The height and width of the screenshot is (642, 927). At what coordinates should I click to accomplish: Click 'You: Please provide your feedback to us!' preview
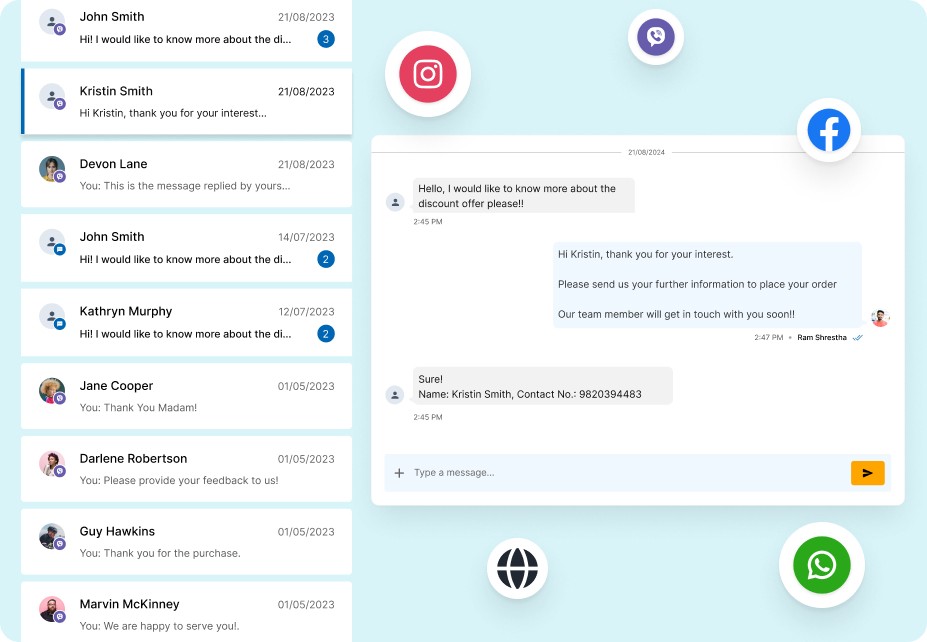[179, 480]
